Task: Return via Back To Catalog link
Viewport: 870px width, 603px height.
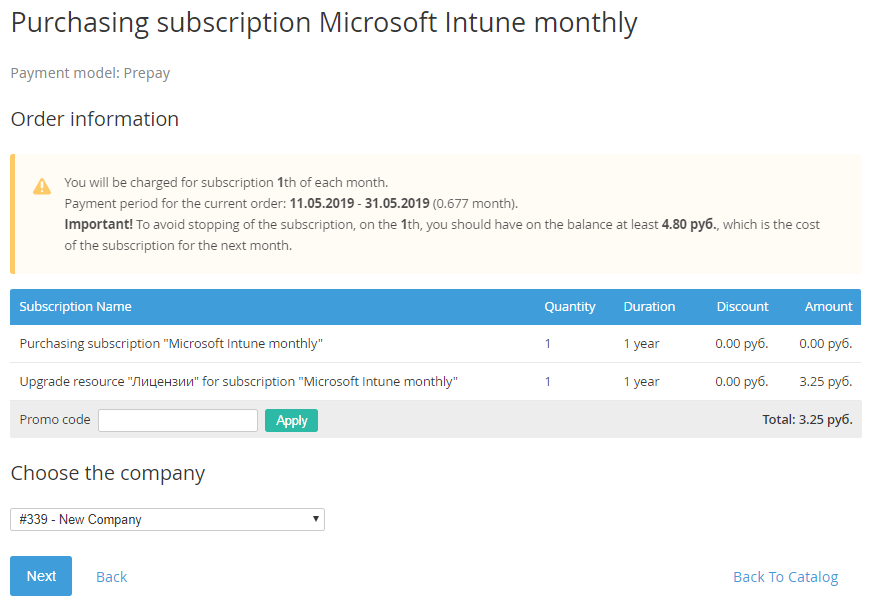Action: point(786,577)
